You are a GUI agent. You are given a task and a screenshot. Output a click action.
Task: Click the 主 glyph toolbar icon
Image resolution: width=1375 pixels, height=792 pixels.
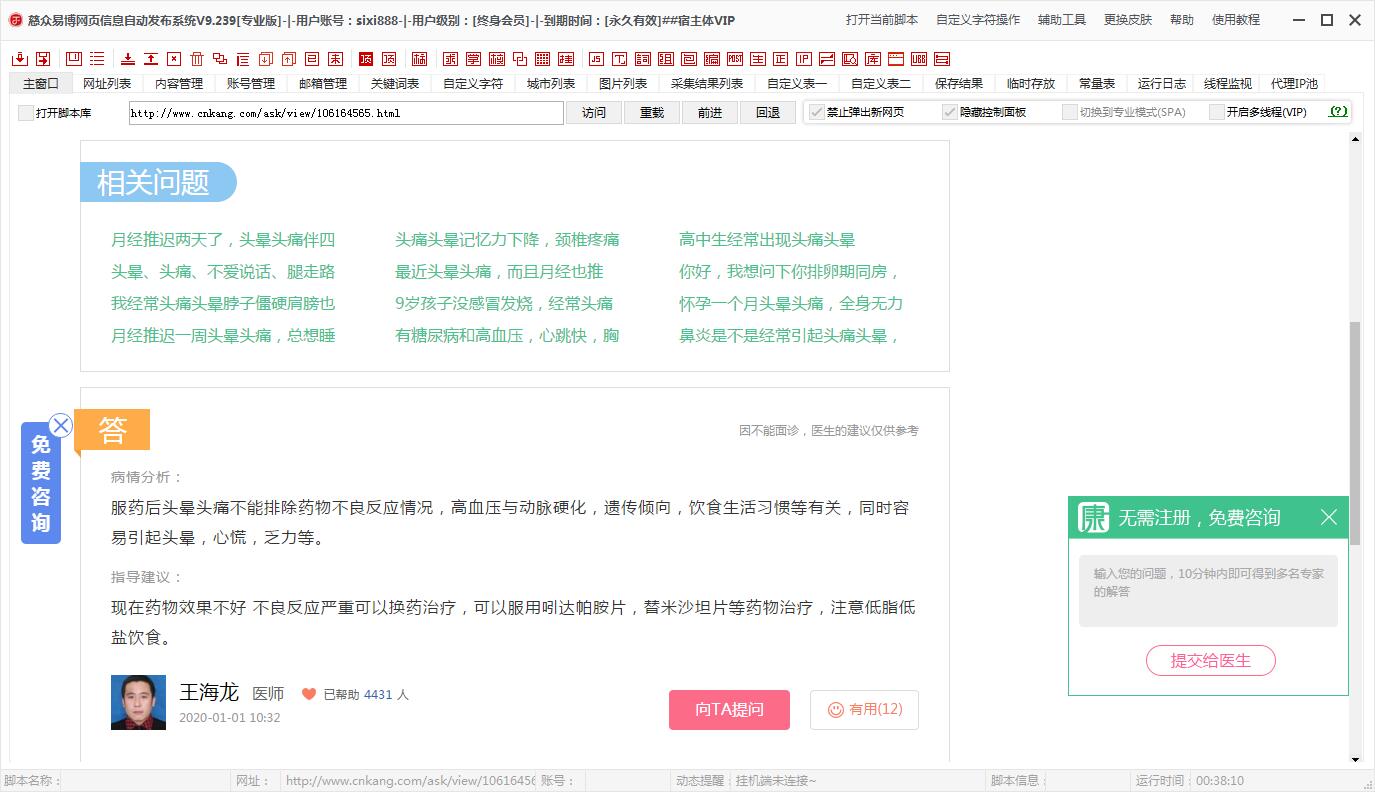point(758,59)
